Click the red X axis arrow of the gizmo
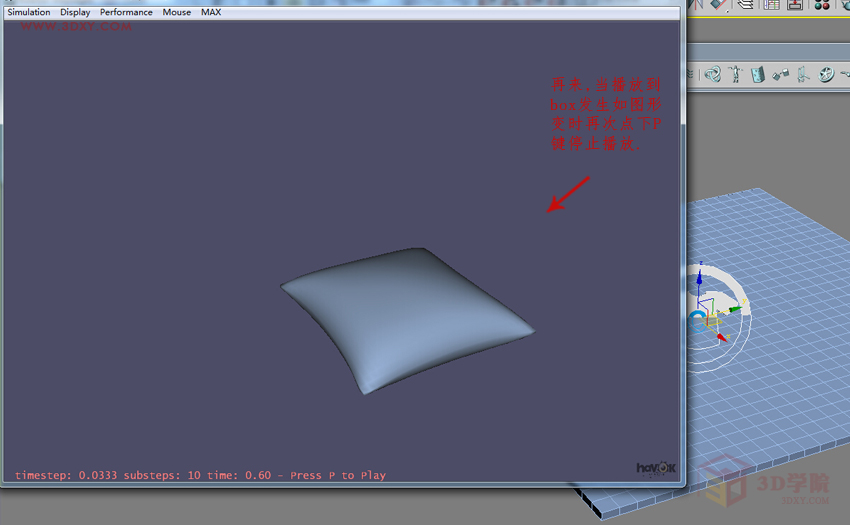The height and width of the screenshot is (525, 850). pyautogui.click(x=722, y=337)
